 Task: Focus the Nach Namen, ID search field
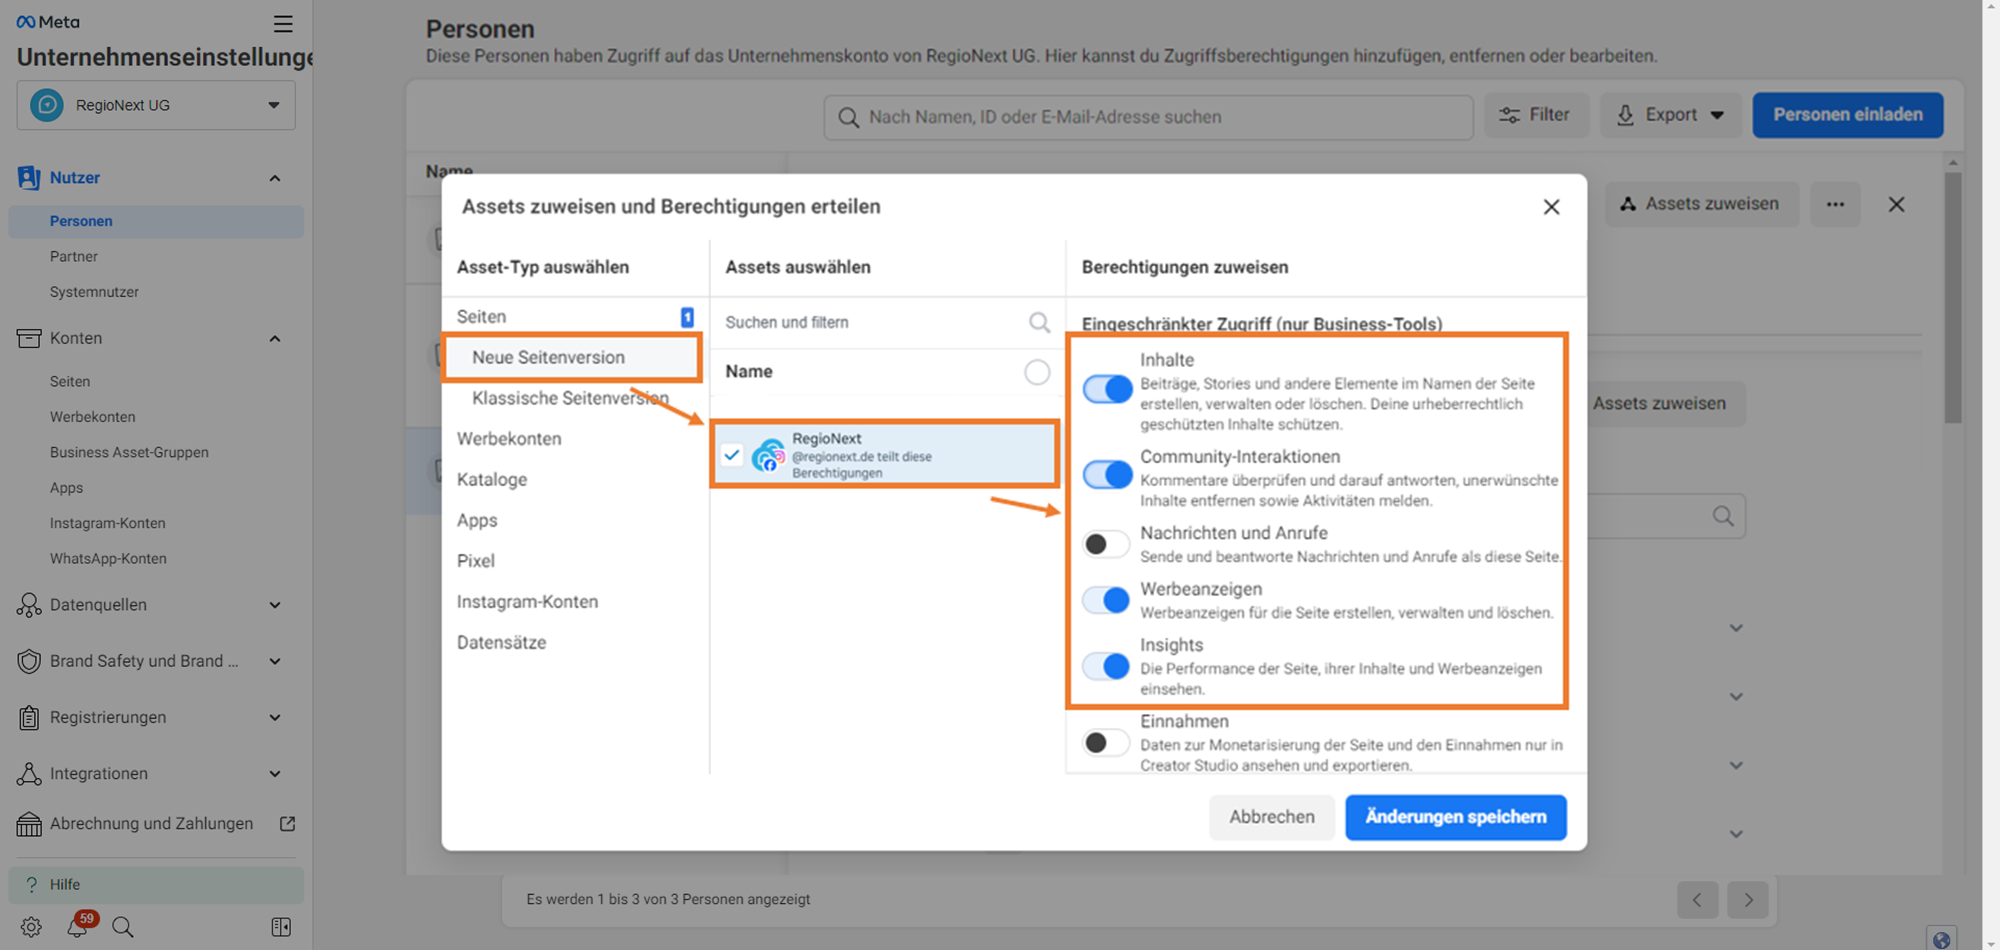click(x=1148, y=117)
